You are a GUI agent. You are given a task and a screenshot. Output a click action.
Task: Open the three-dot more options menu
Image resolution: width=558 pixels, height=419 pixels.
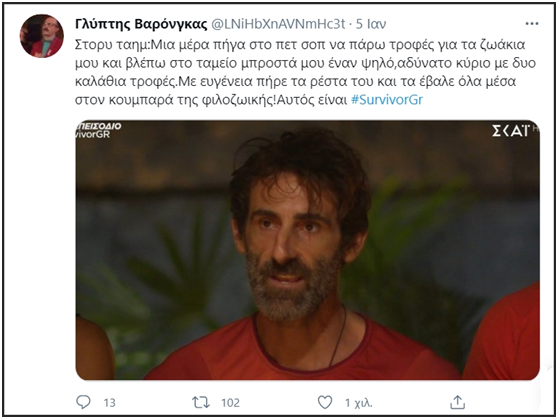(532, 24)
